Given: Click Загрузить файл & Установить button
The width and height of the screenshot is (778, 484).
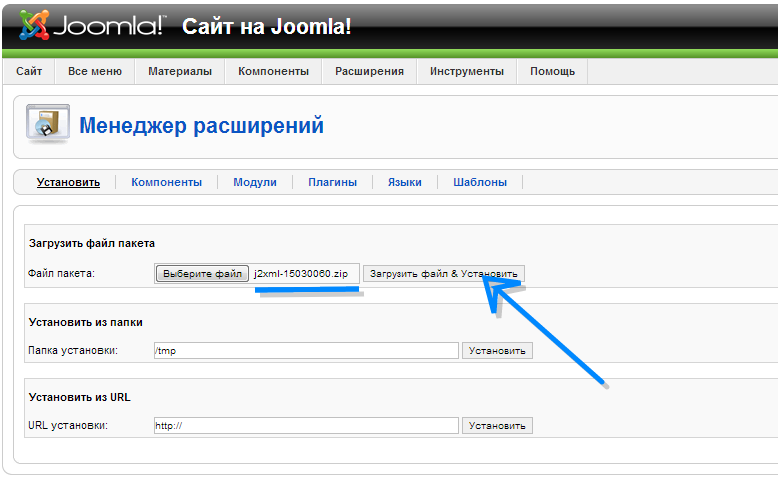Looking at the screenshot, I should 443,274.
